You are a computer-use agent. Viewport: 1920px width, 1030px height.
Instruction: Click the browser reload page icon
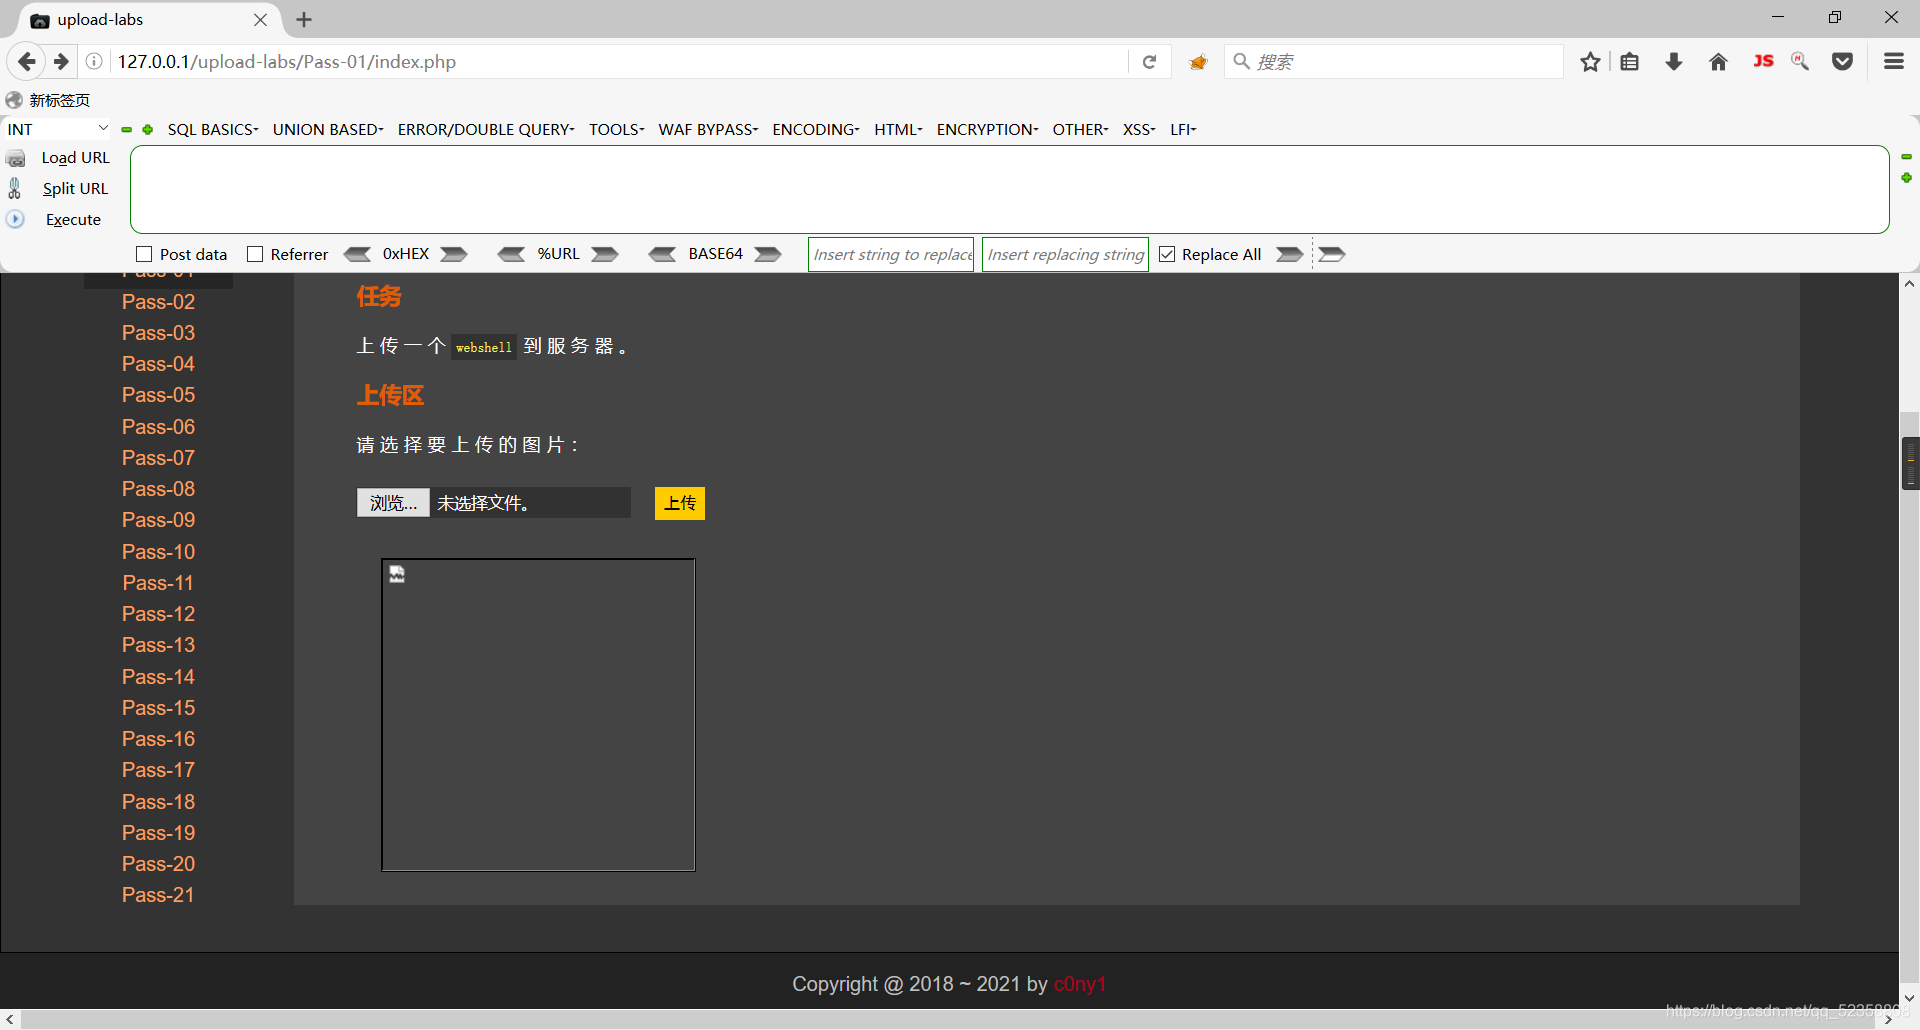(1149, 62)
